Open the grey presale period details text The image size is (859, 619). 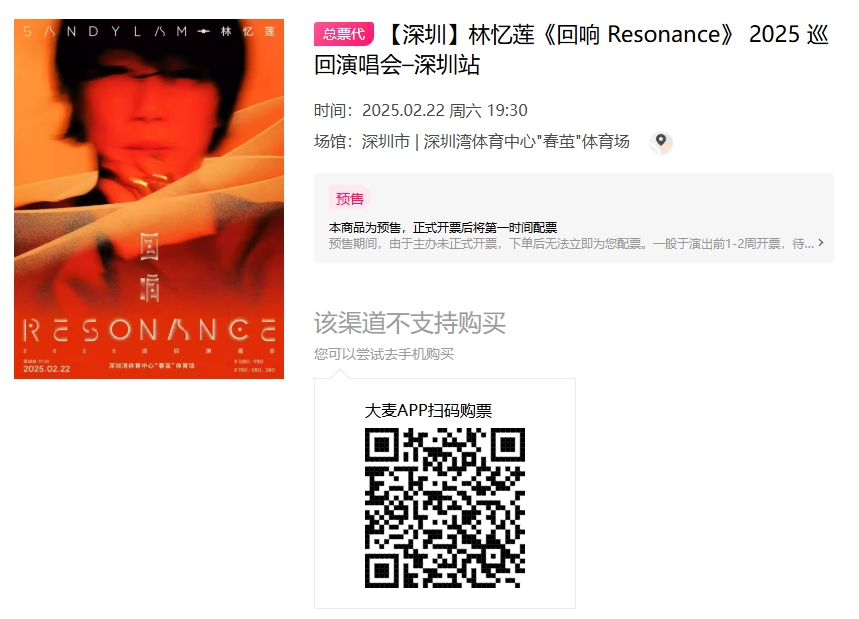[571, 244]
